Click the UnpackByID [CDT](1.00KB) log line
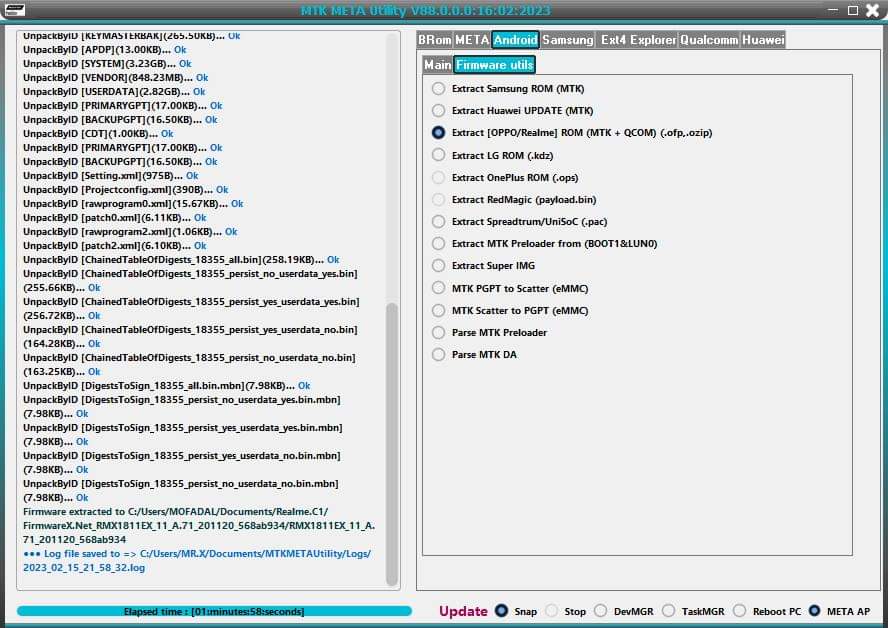This screenshot has height=628, width=888. tap(98, 134)
